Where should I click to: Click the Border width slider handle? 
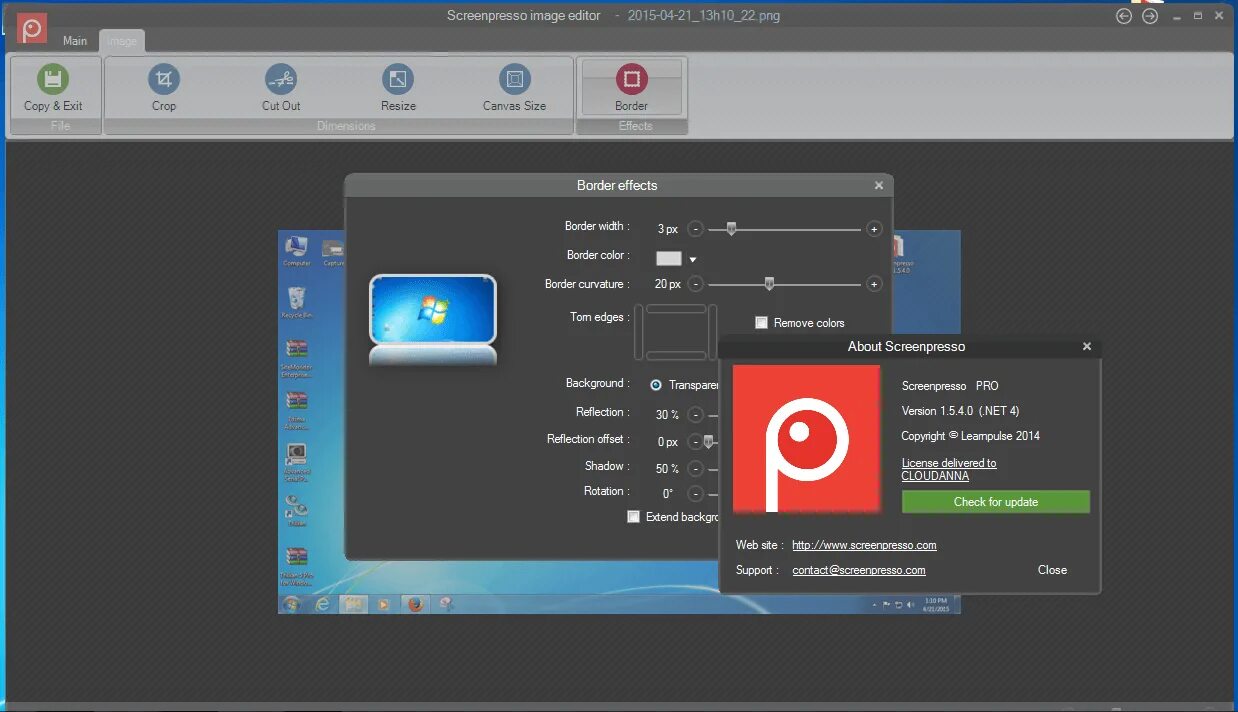pos(731,229)
